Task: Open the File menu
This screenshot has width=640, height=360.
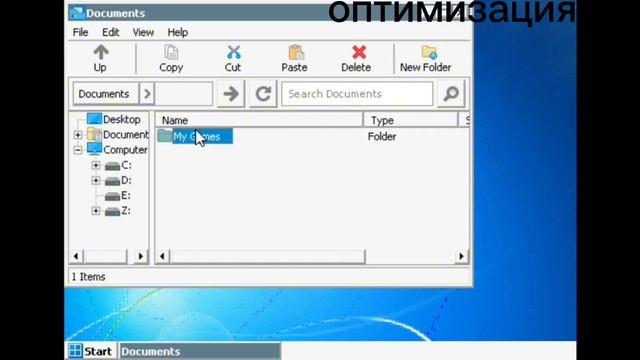Action: coord(80,32)
